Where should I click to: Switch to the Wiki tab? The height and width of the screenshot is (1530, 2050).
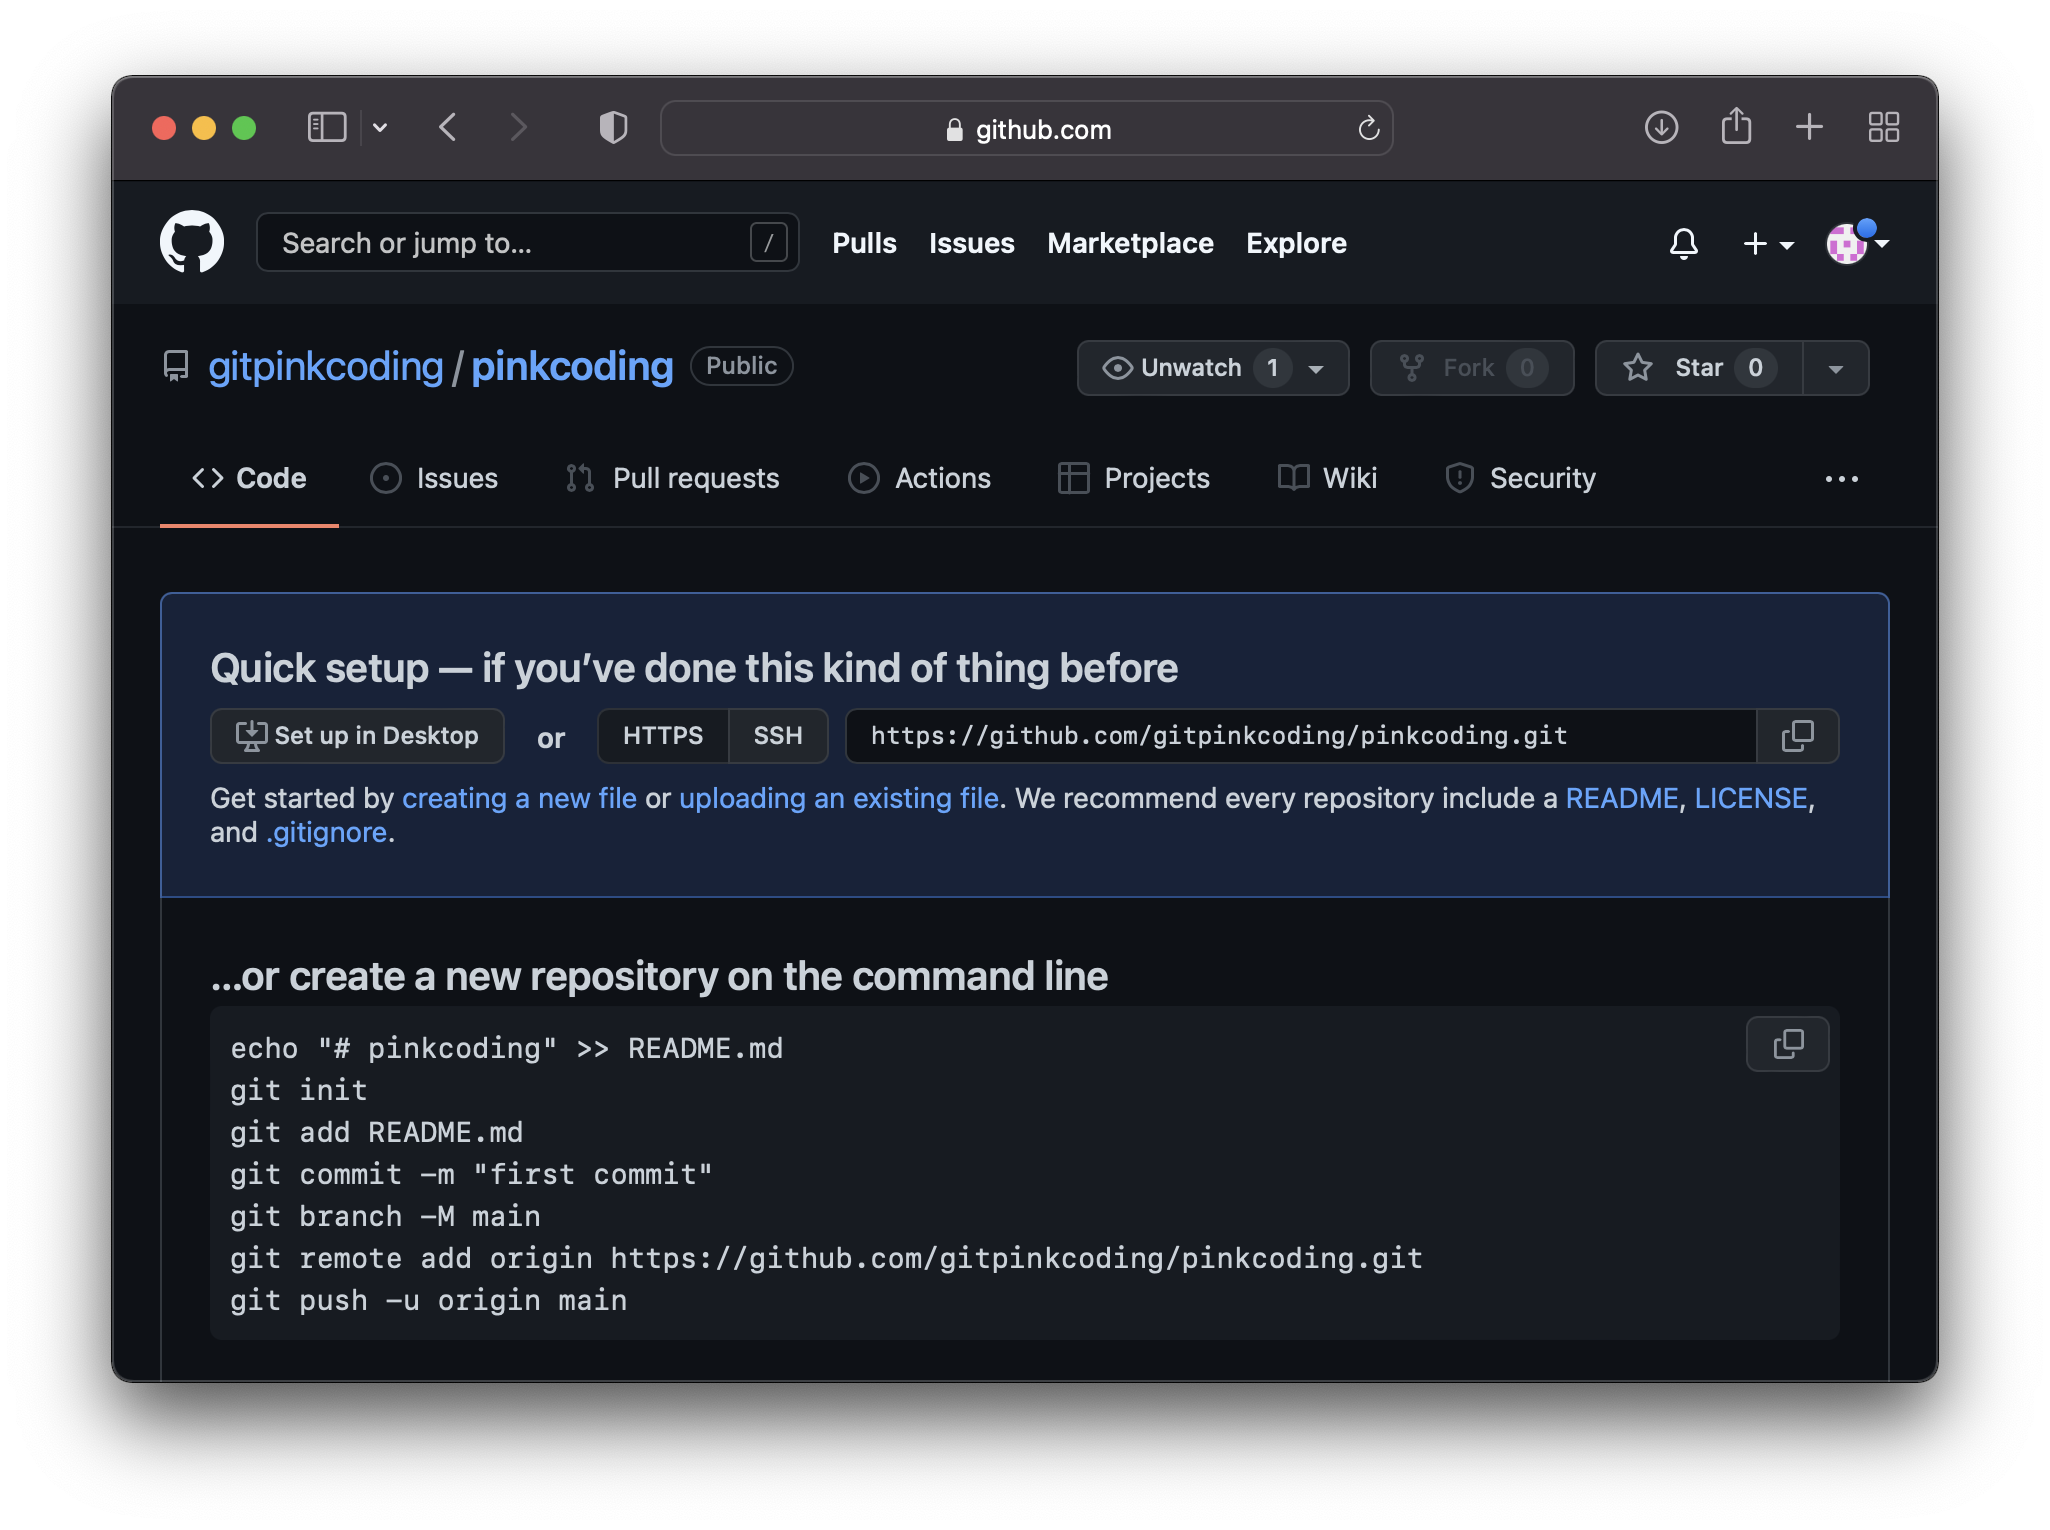pos(1327,478)
